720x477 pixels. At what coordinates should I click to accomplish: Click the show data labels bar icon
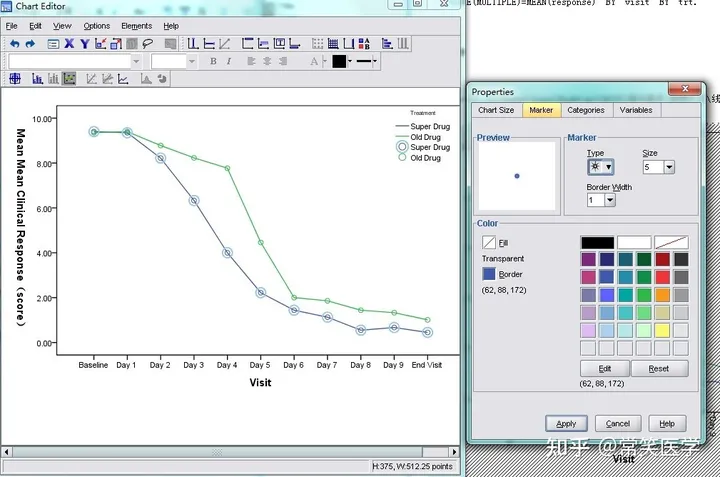click(x=38, y=79)
